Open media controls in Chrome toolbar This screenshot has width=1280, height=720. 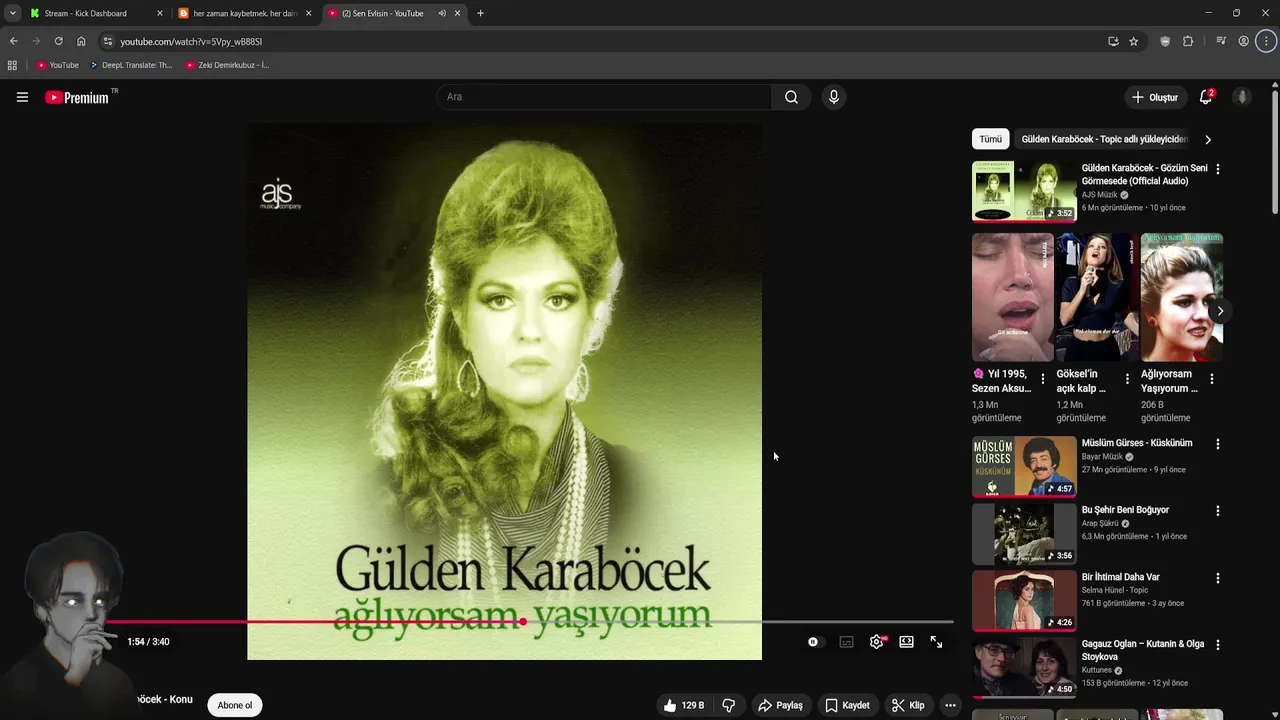point(1221,41)
